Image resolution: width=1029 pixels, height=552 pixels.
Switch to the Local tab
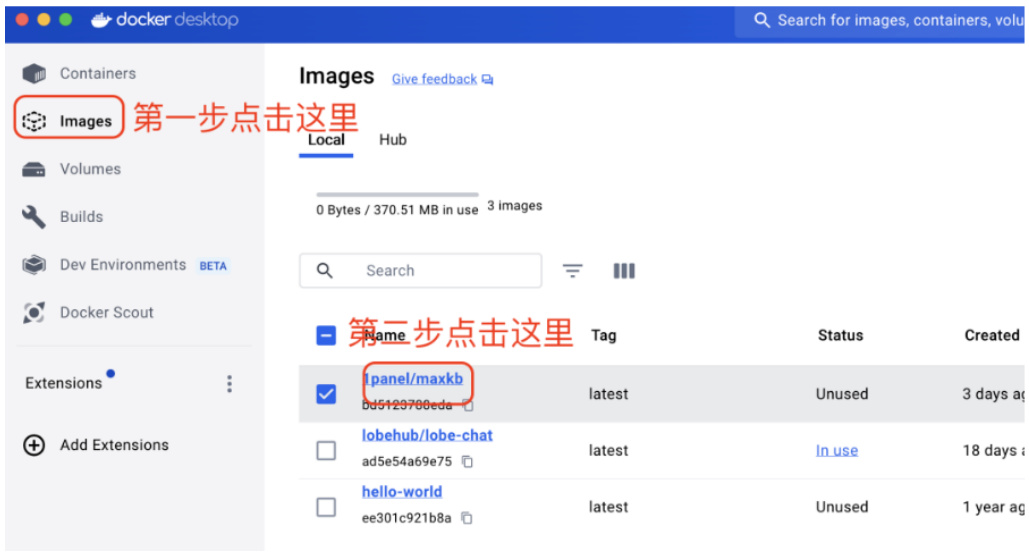click(326, 140)
